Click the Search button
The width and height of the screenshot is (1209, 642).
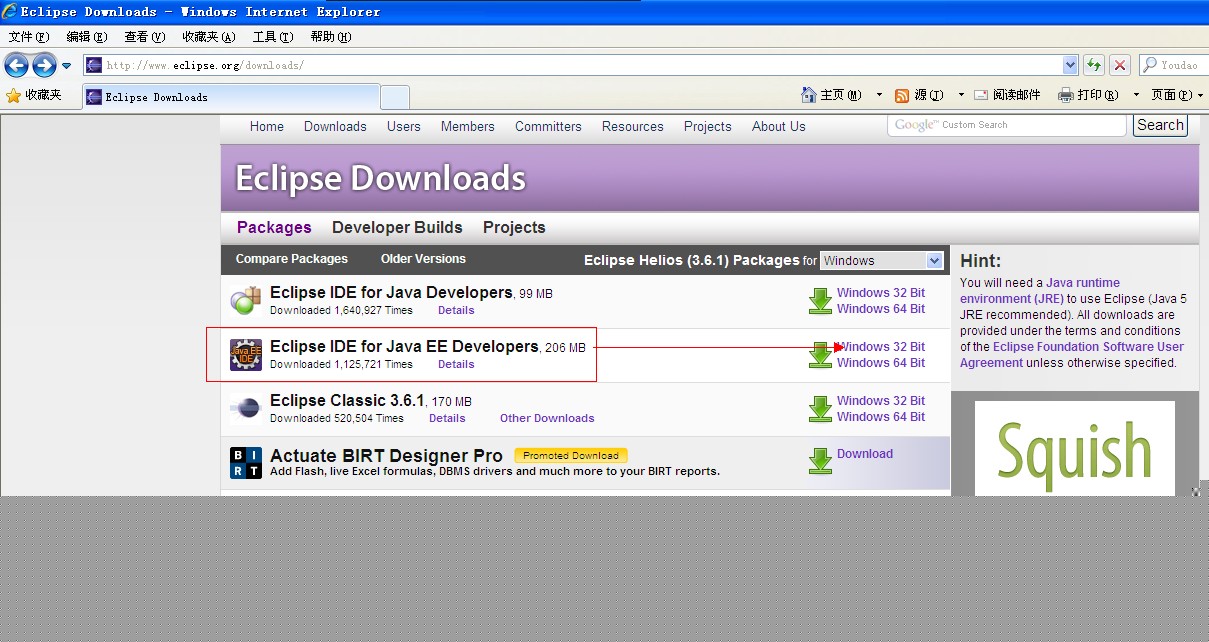[1160, 125]
